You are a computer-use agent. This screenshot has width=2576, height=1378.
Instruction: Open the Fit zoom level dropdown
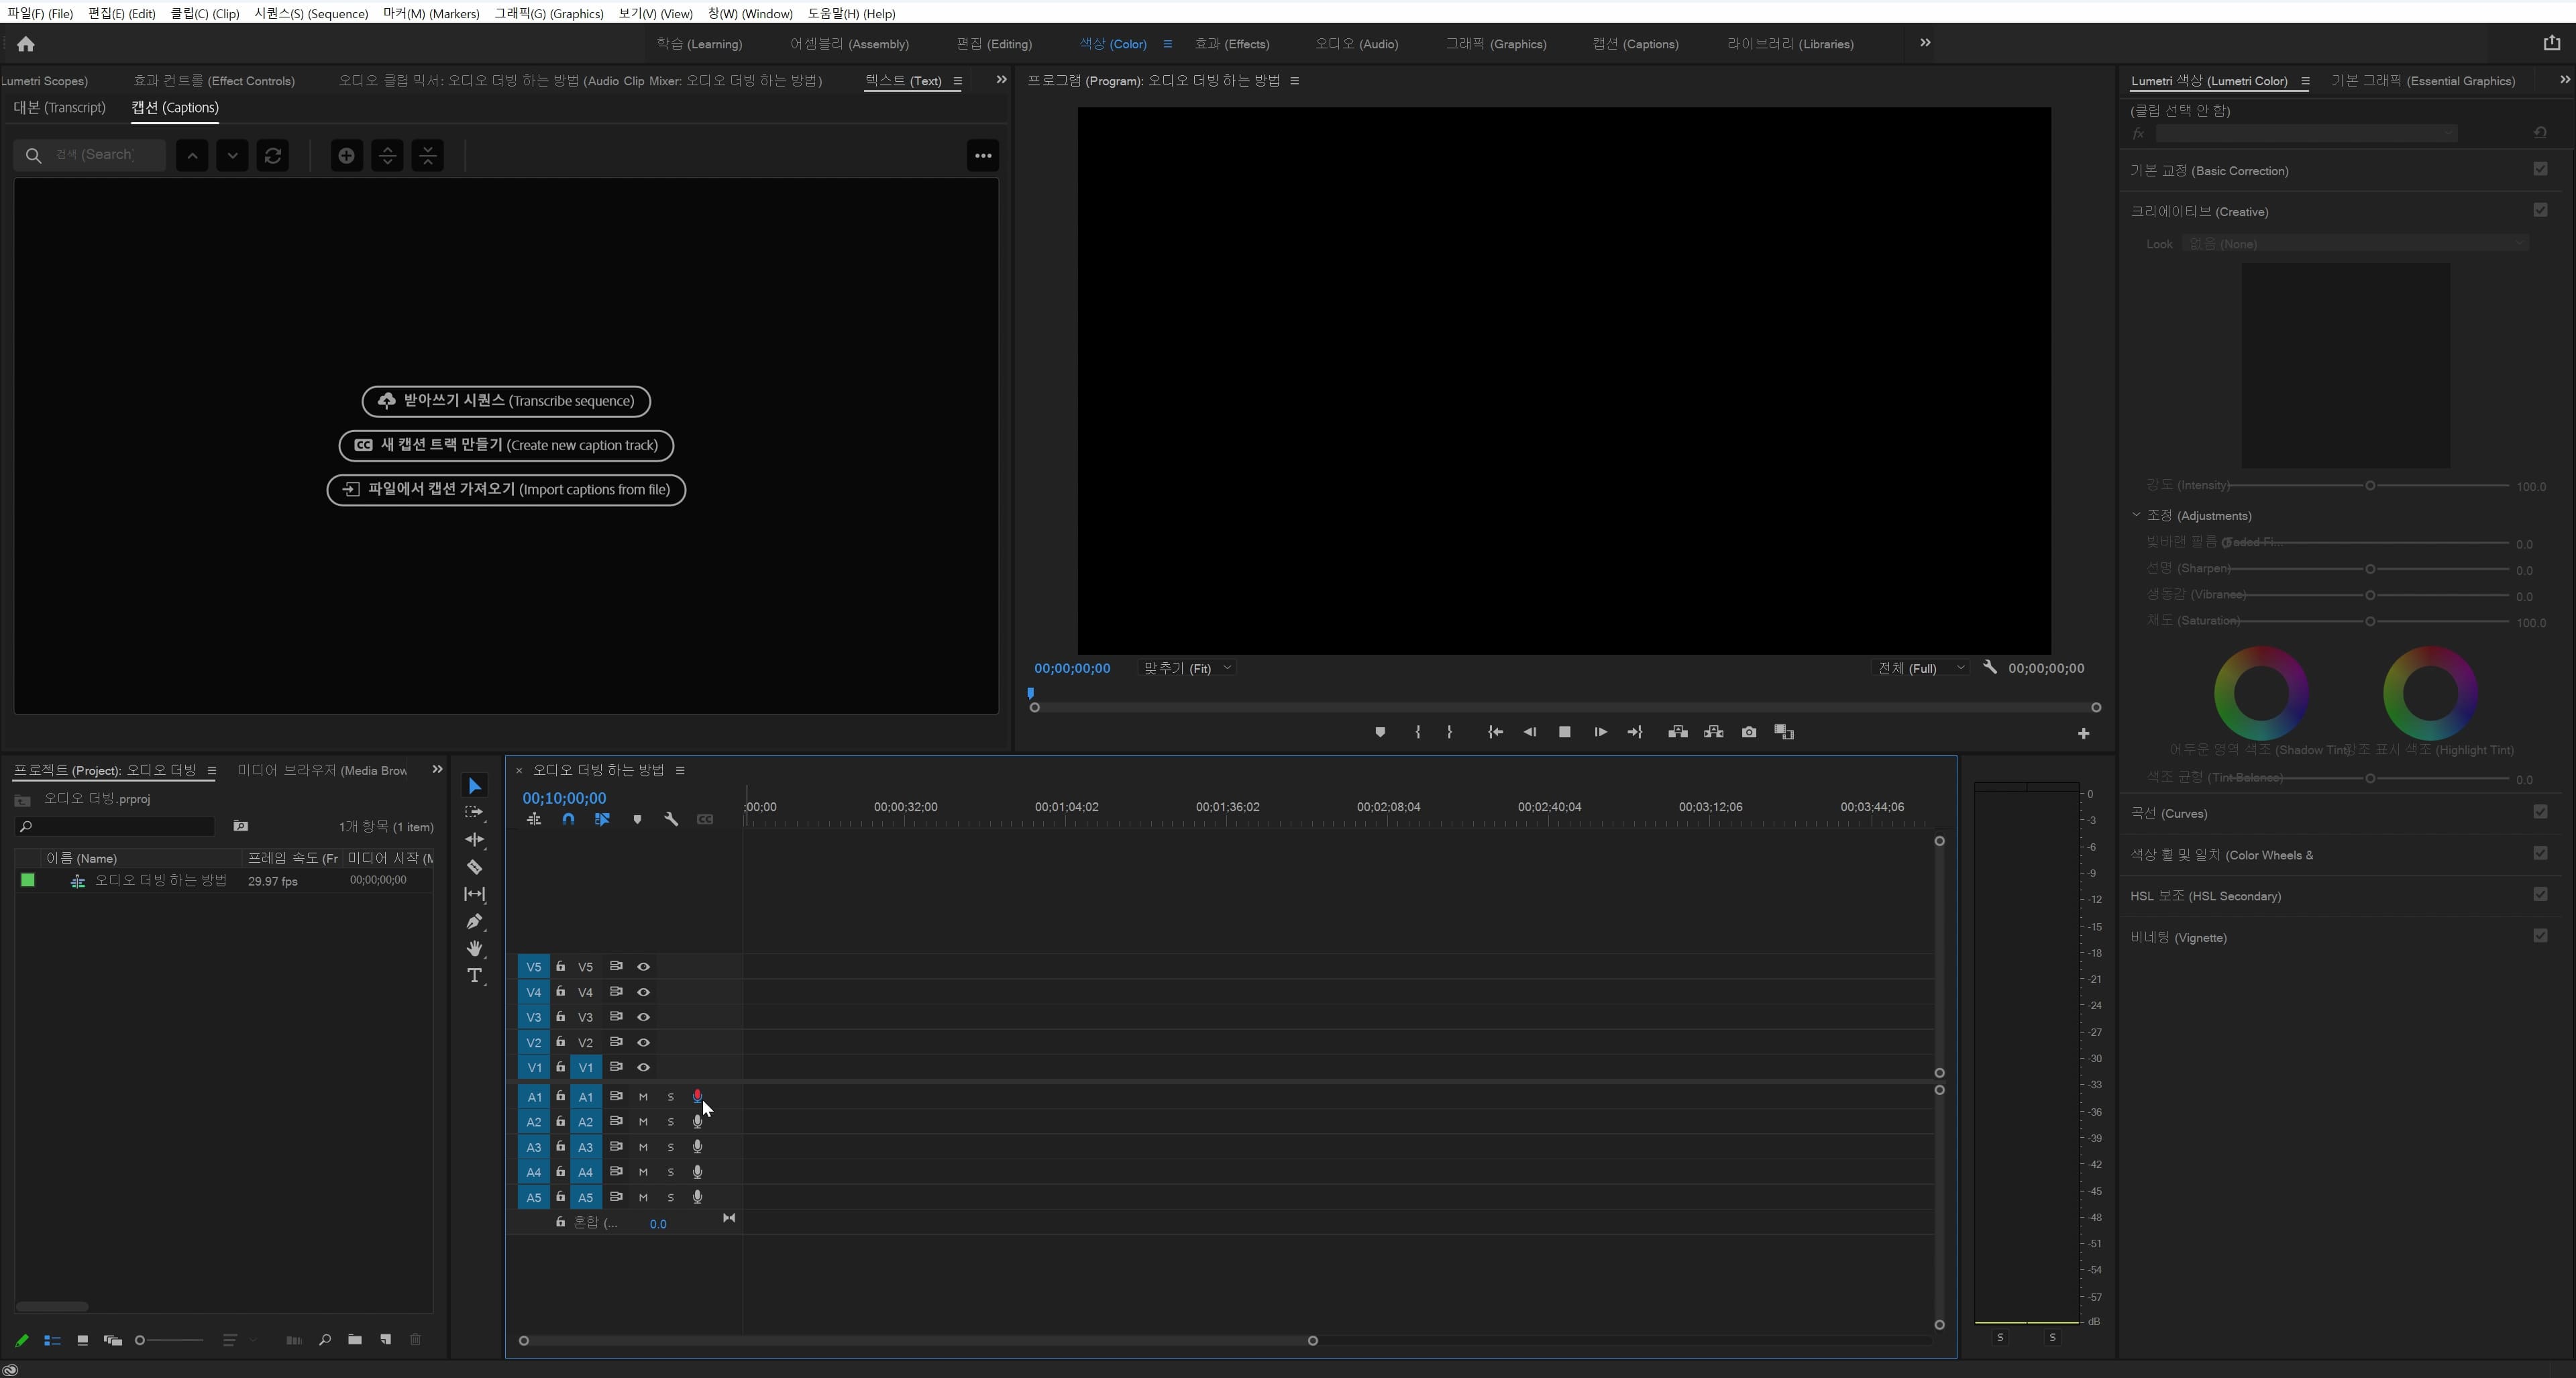[x=1188, y=668]
